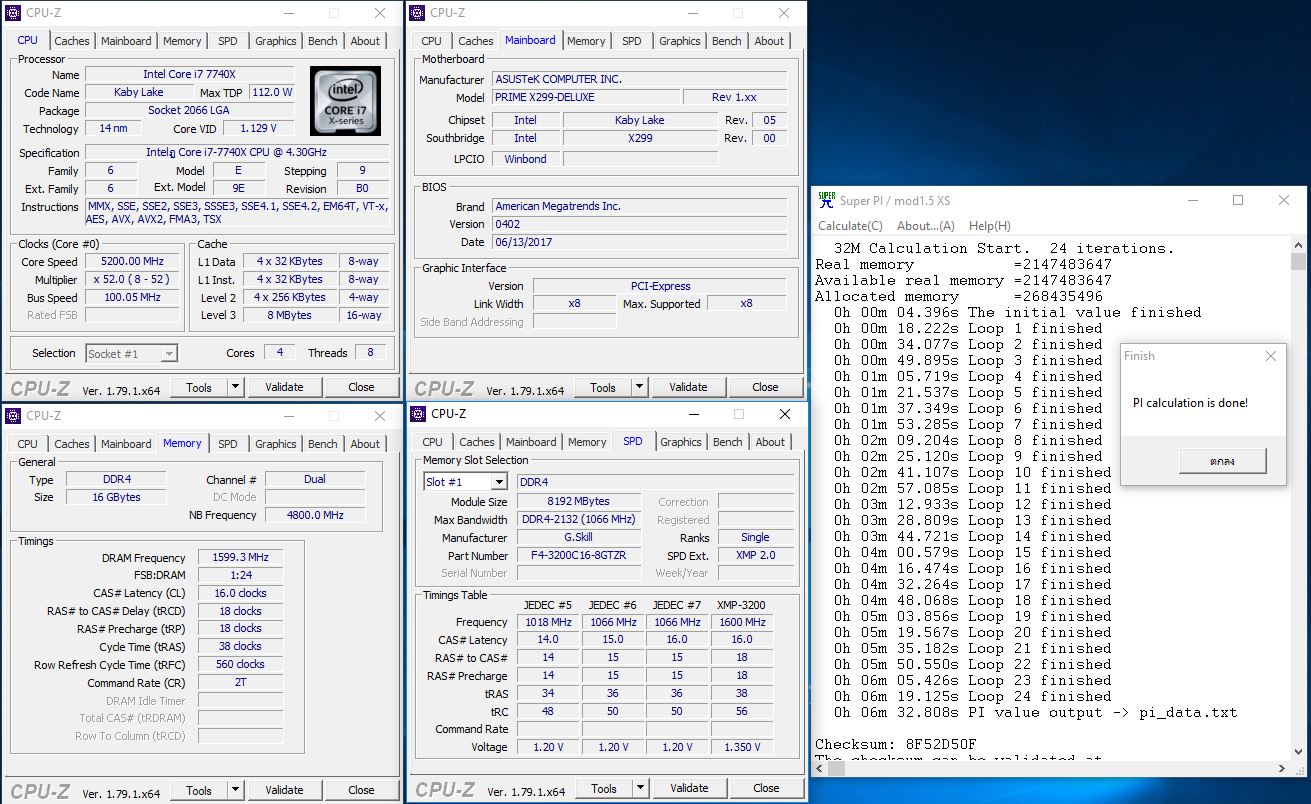
Task: Click Validate in the Memory timings window
Action: [284, 790]
